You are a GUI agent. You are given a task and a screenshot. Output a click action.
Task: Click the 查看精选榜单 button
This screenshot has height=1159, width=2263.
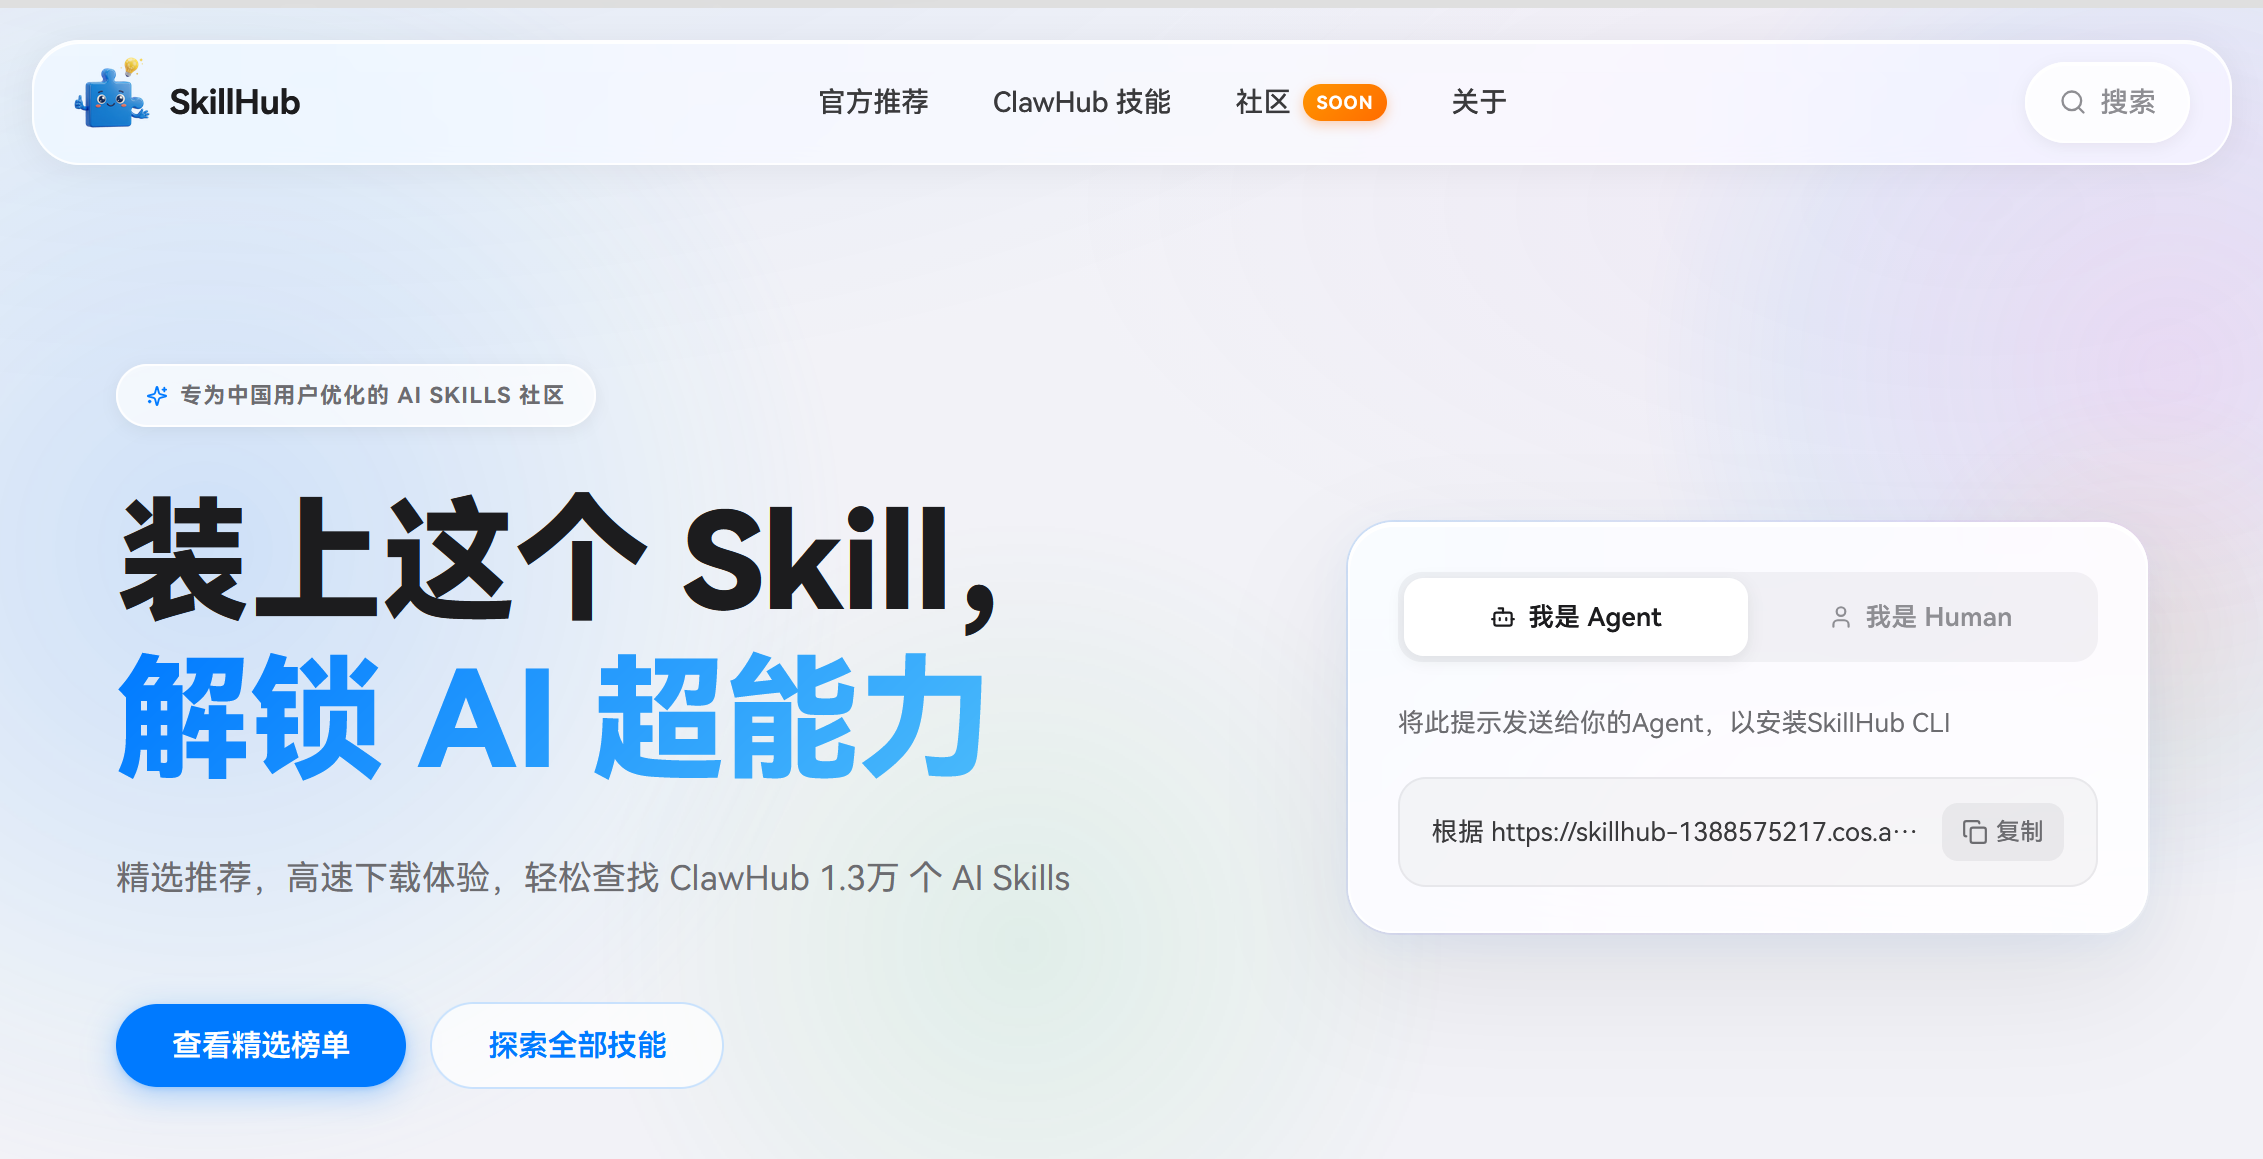pyautogui.click(x=261, y=1045)
